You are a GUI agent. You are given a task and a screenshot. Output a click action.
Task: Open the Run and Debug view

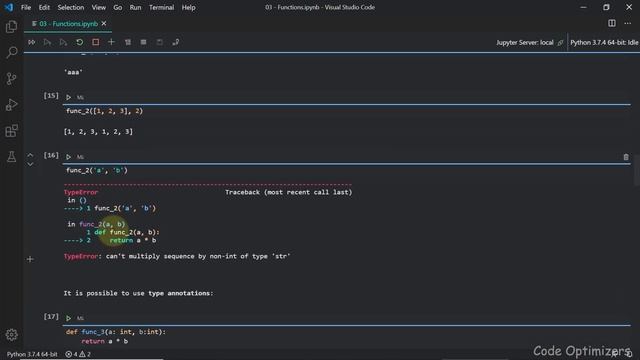11,105
